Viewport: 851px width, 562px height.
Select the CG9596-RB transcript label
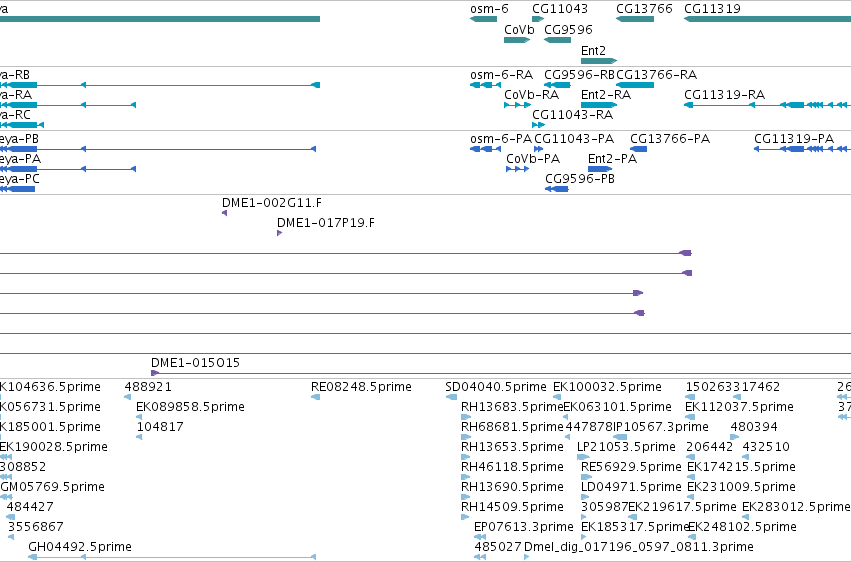579,75
